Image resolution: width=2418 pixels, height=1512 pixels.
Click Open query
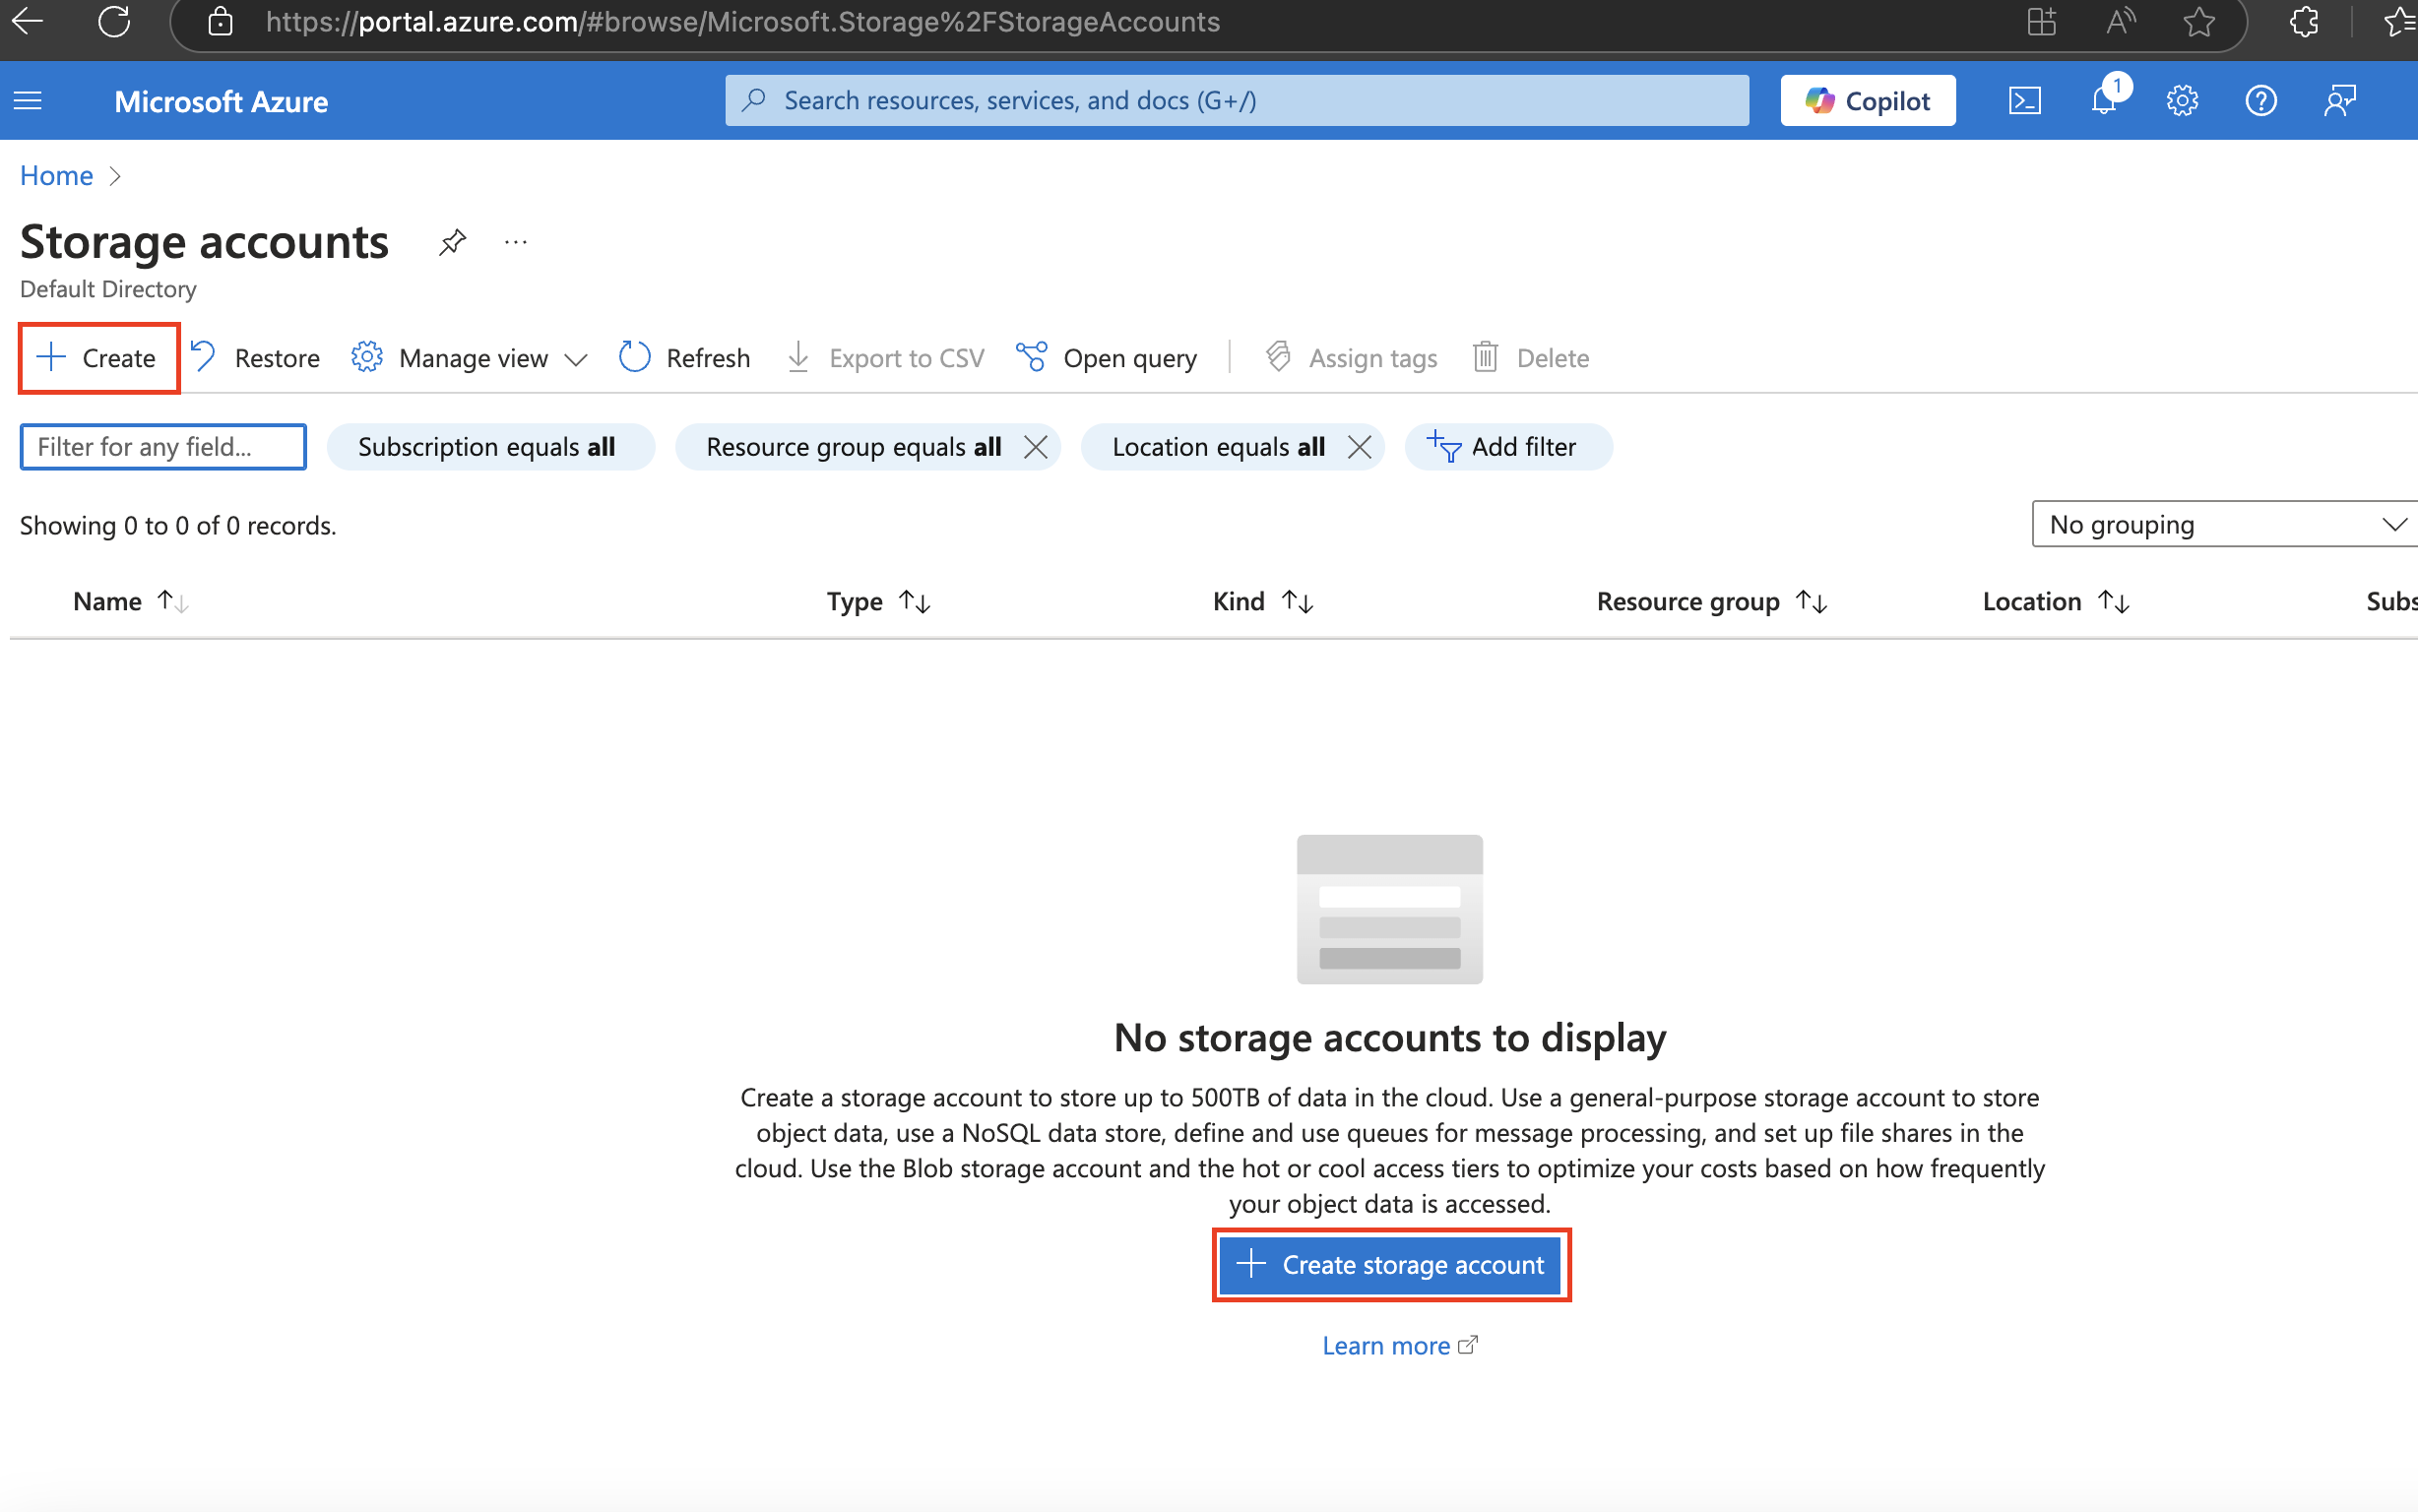pos(1106,358)
